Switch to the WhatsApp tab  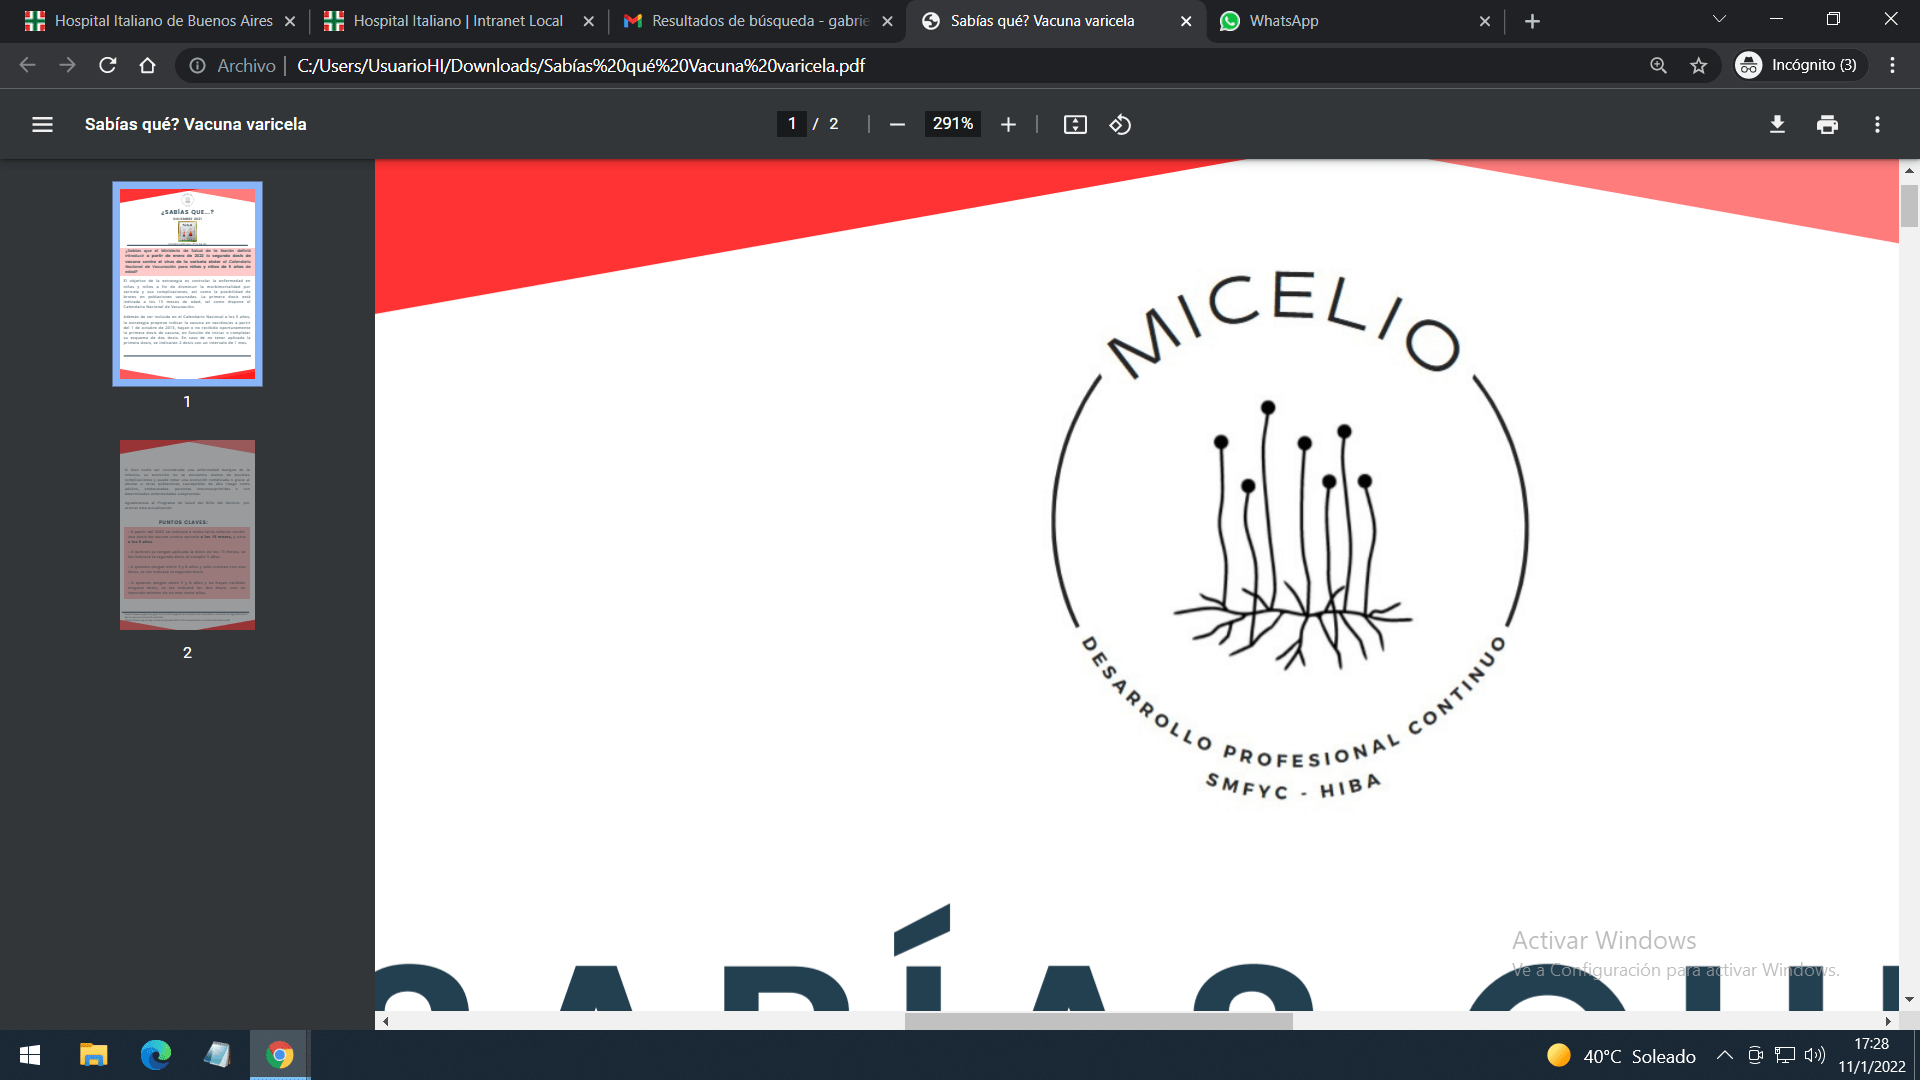click(1340, 21)
